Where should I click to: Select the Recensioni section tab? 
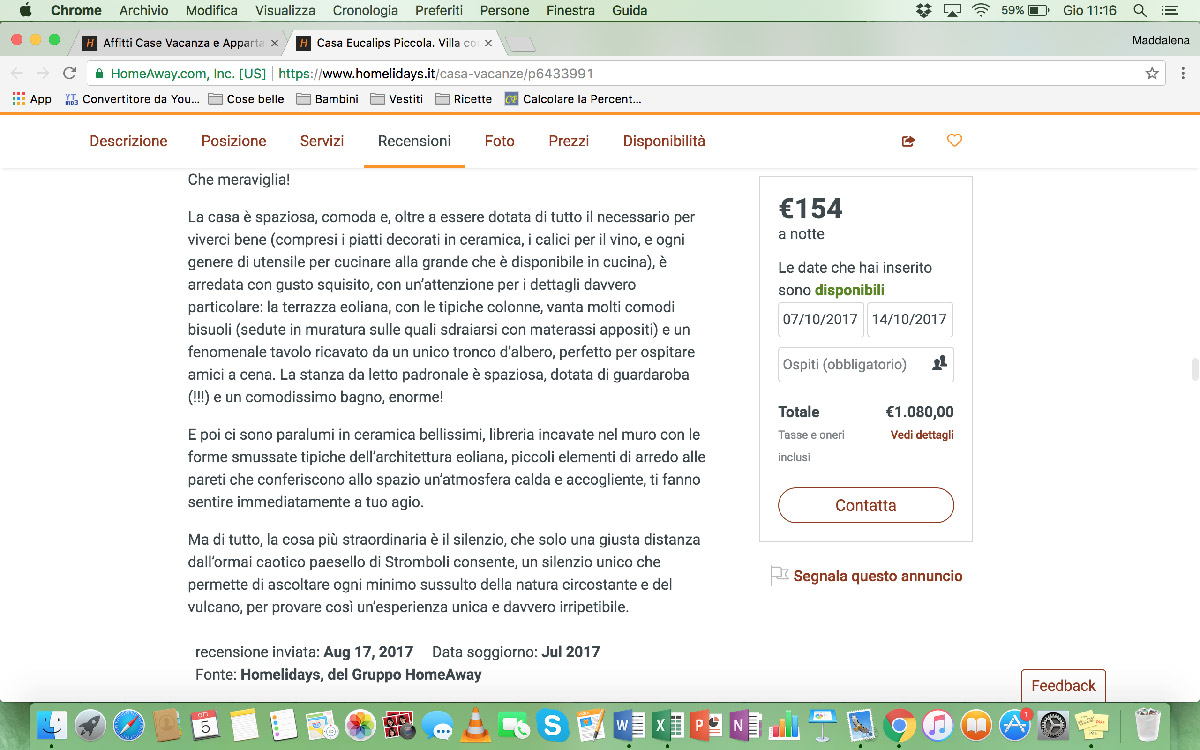pyautogui.click(x=414, y=141)
